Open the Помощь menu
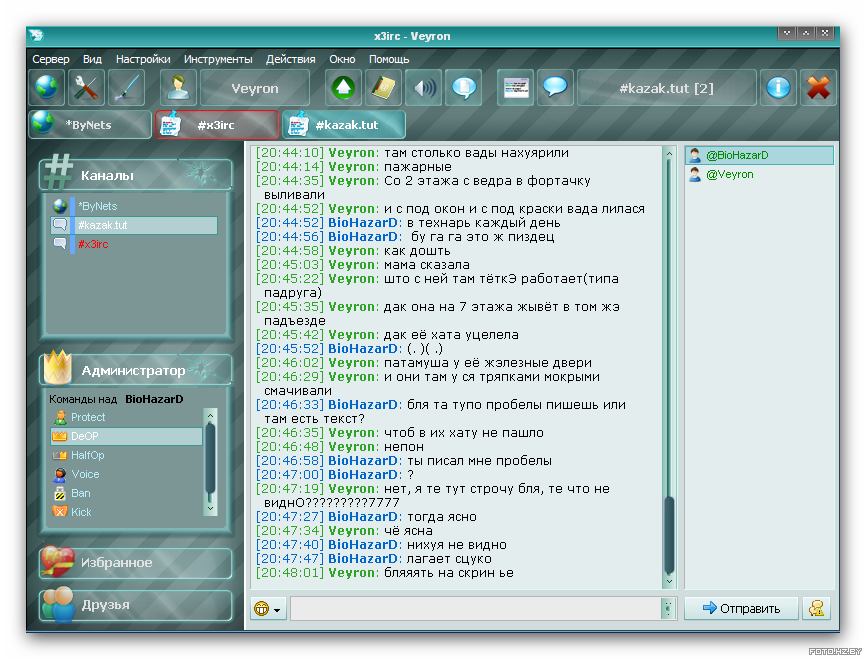866x659 pixels. 389,59
